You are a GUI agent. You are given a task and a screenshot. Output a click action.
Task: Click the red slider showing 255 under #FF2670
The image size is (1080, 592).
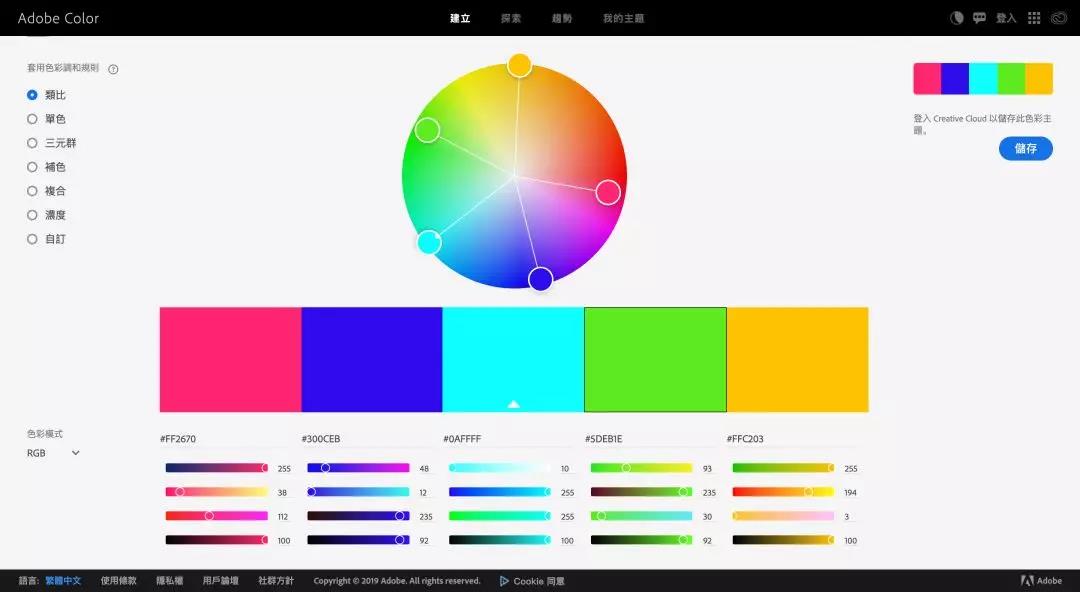tap(216, 468)
